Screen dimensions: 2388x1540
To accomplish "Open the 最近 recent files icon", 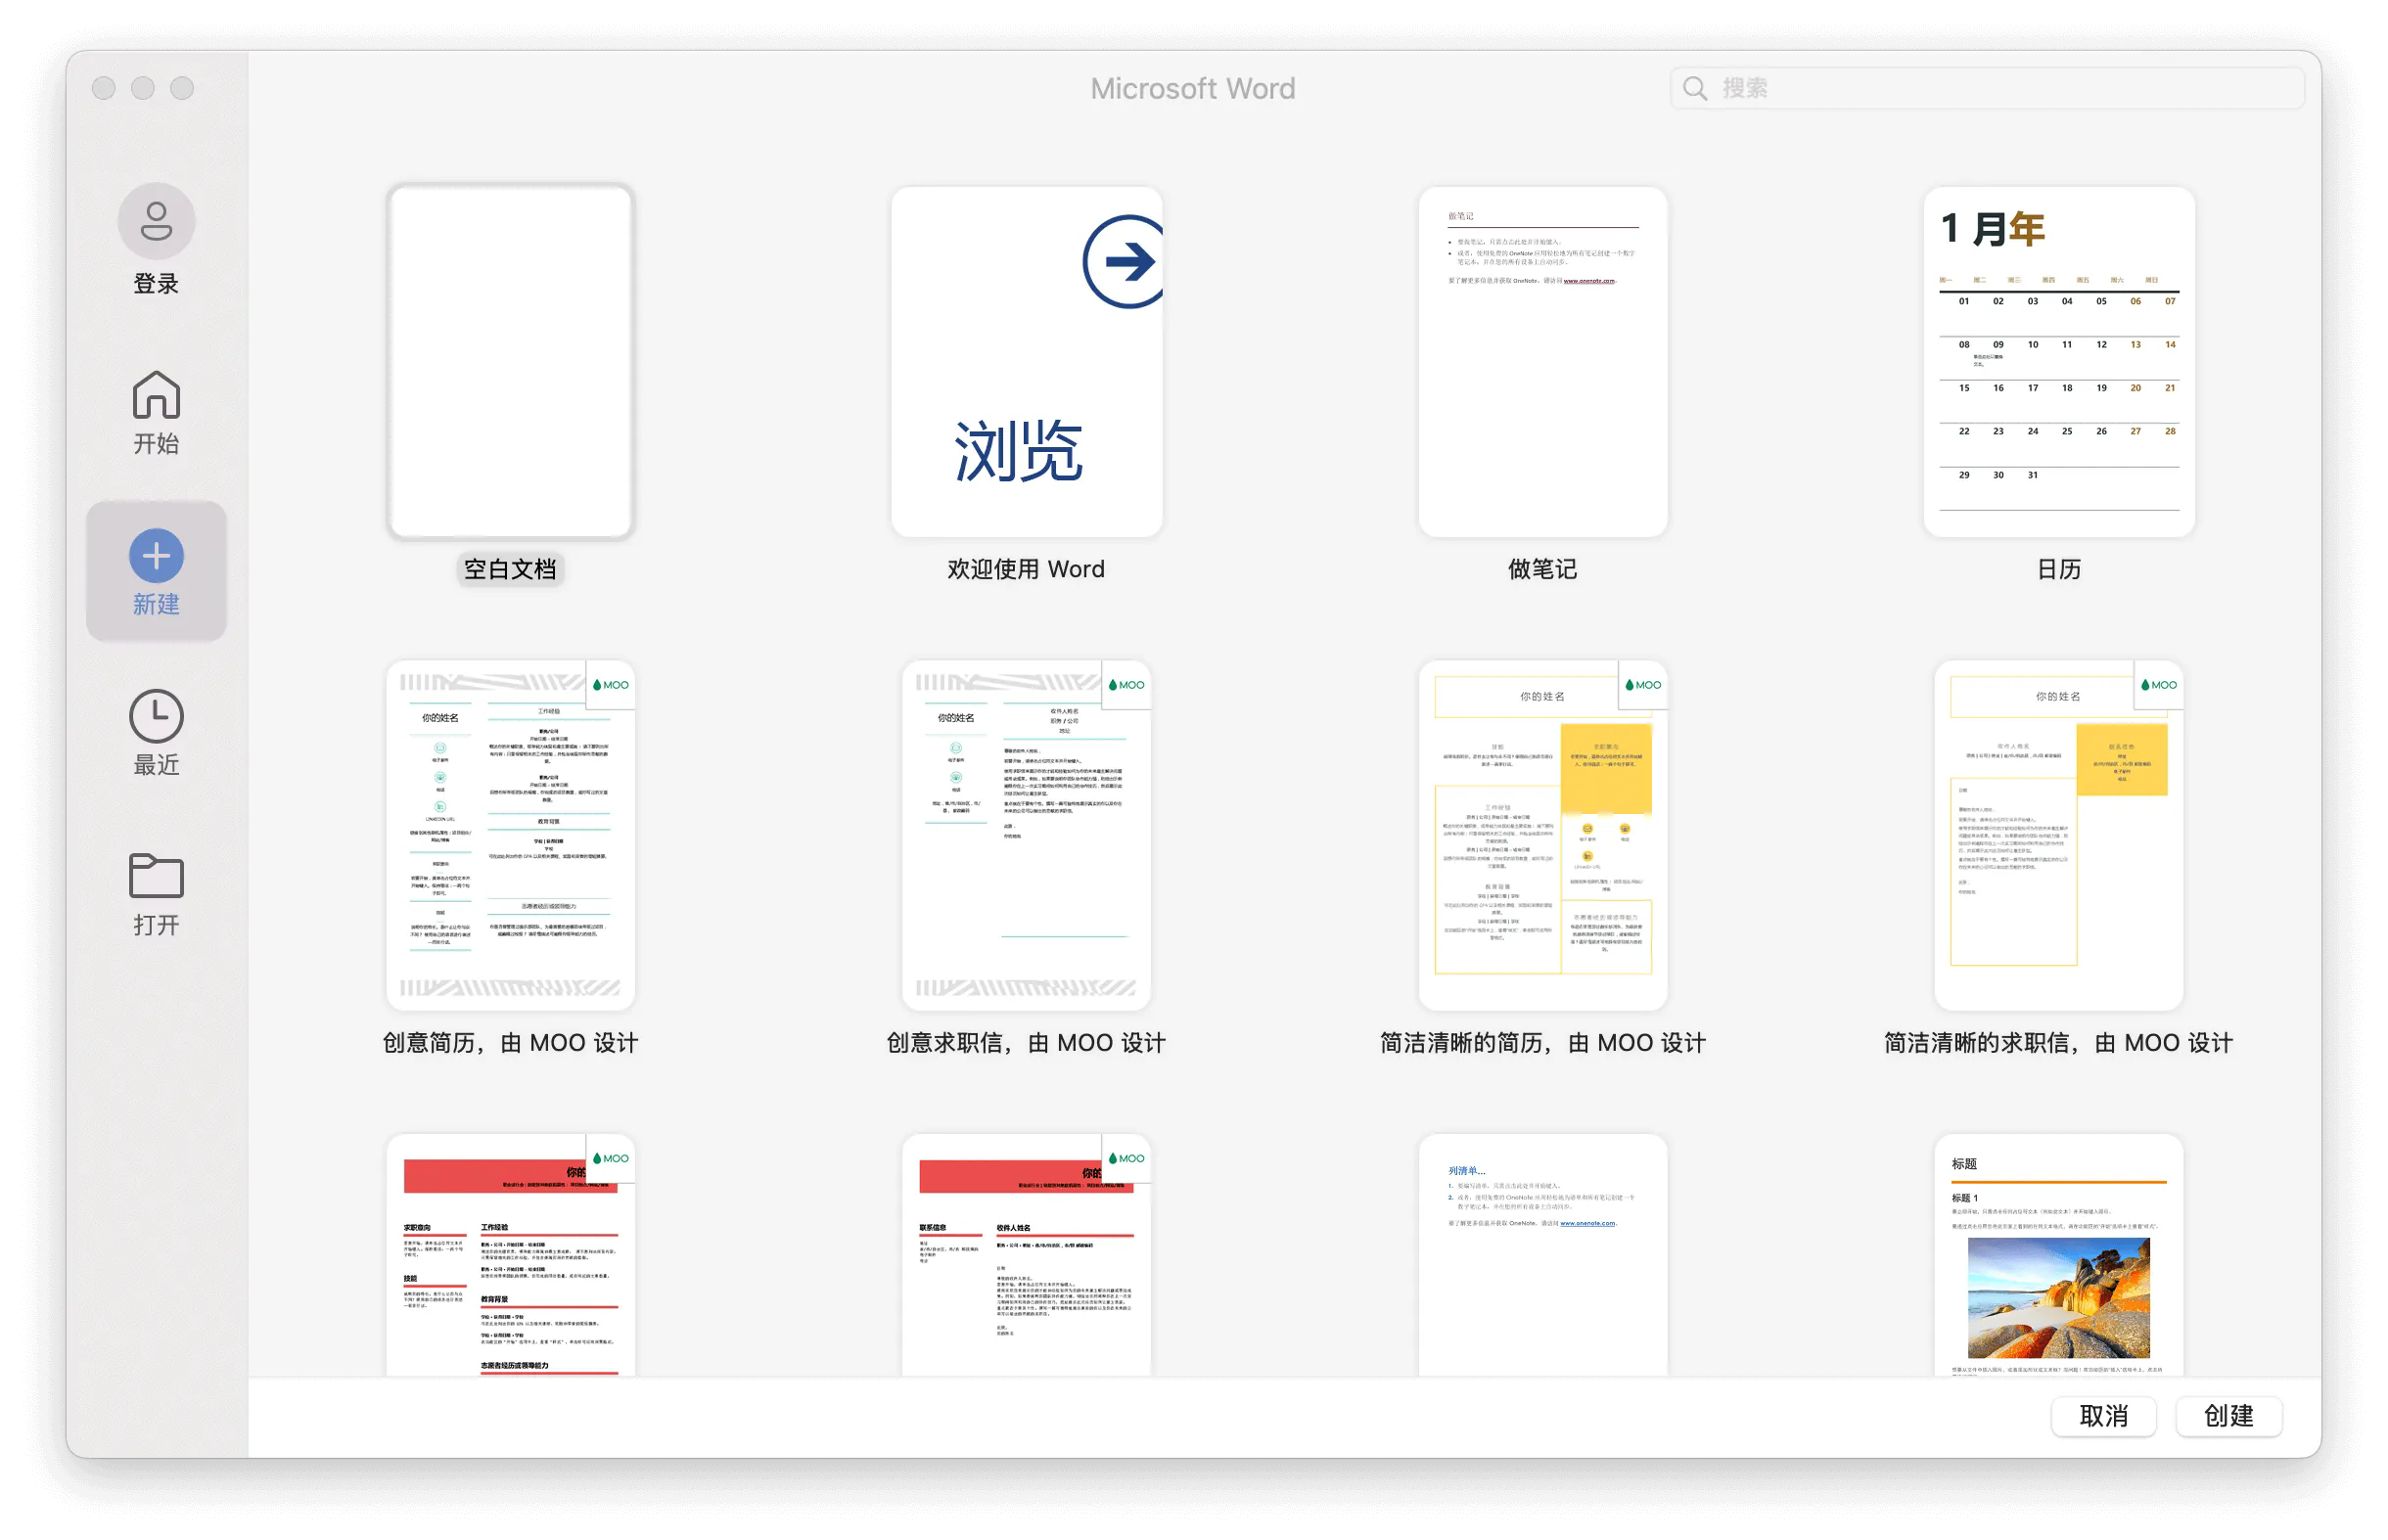I will point(156,716).
